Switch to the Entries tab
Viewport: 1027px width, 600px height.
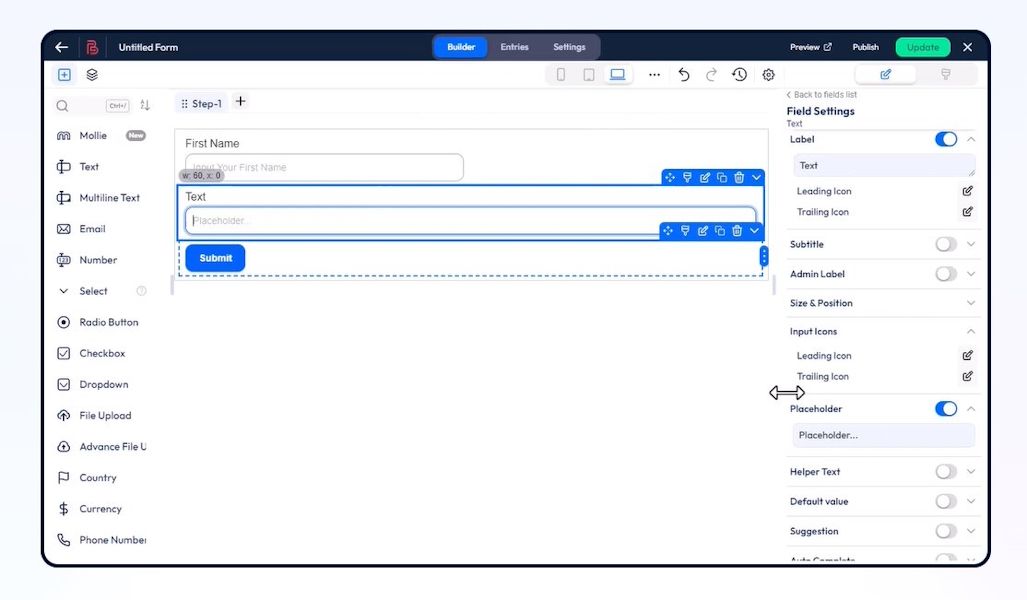click(514, 47)
